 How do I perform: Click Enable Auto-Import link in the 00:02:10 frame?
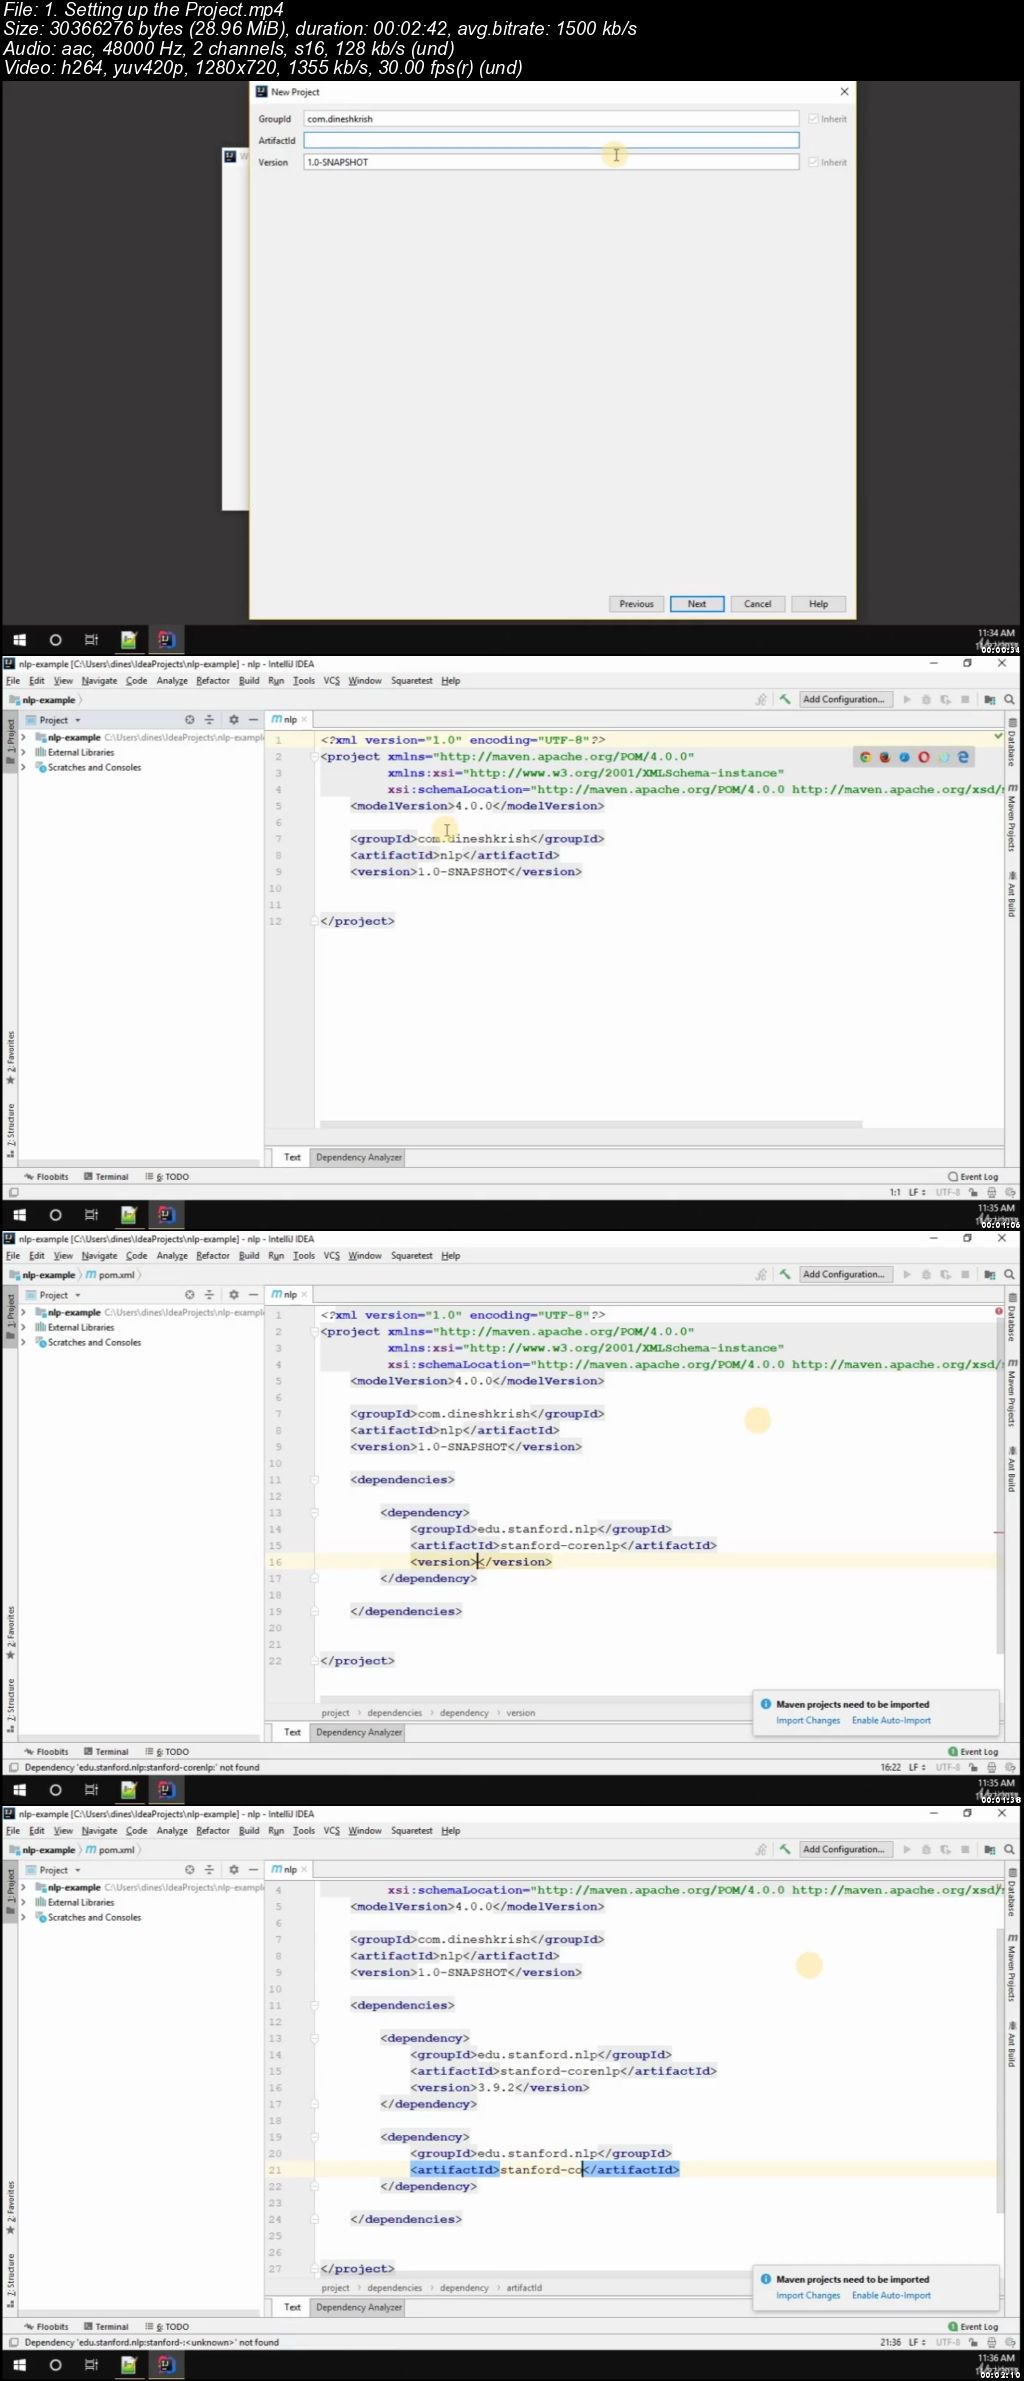pyautogui.click(x=891, y=2296)
